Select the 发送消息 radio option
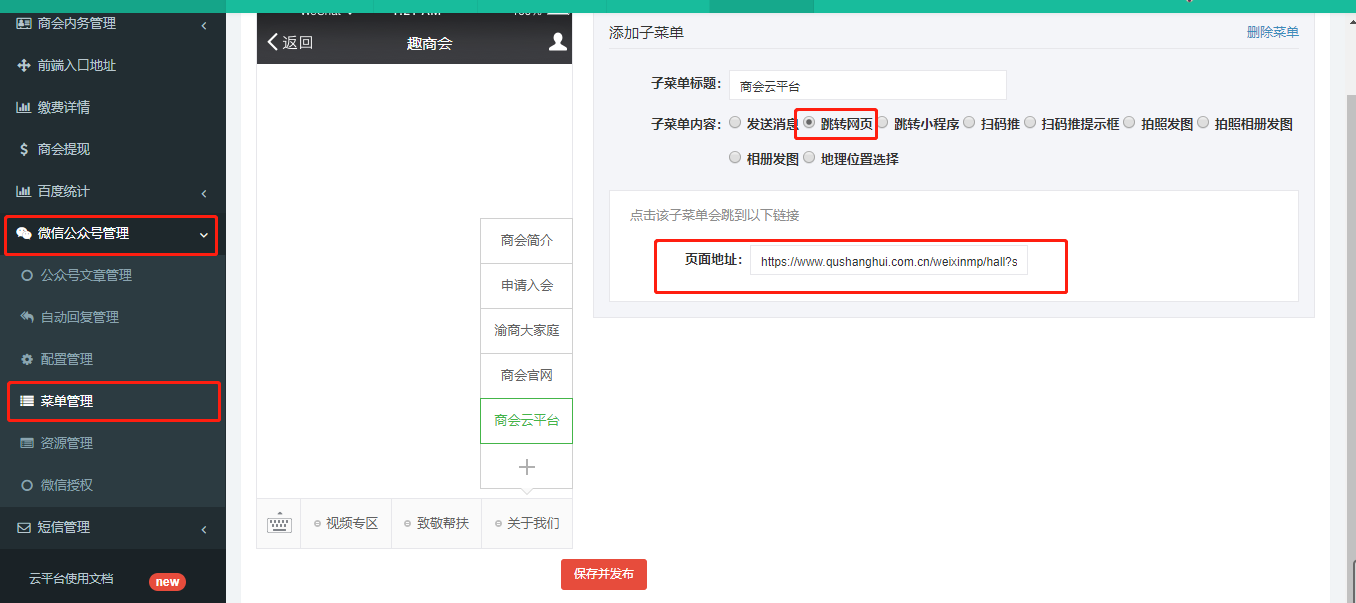 coord(736,123)
